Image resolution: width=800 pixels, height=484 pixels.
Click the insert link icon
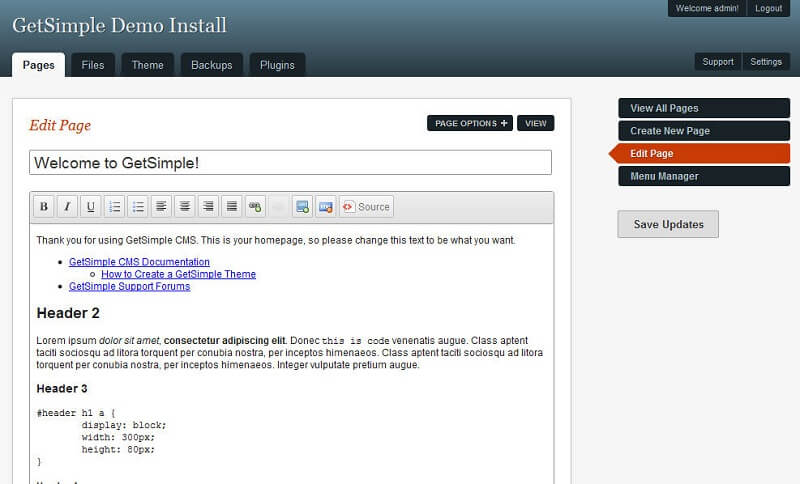tap(255, 207)
